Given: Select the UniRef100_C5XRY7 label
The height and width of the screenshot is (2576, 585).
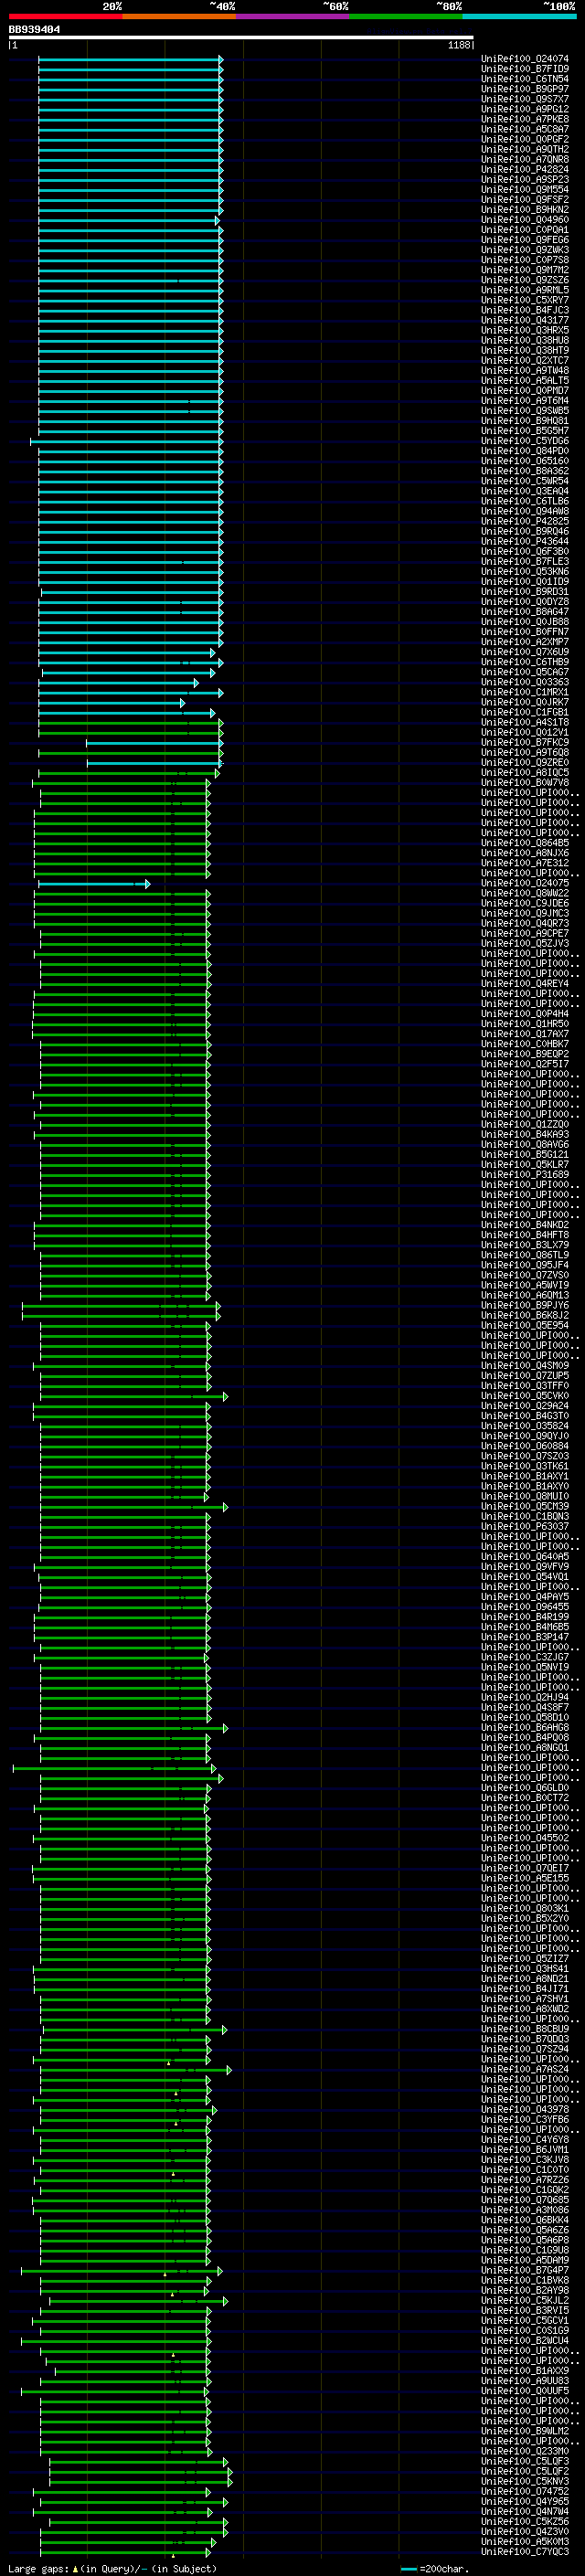Looking at the screenshot, I should [x=525, y=300].
